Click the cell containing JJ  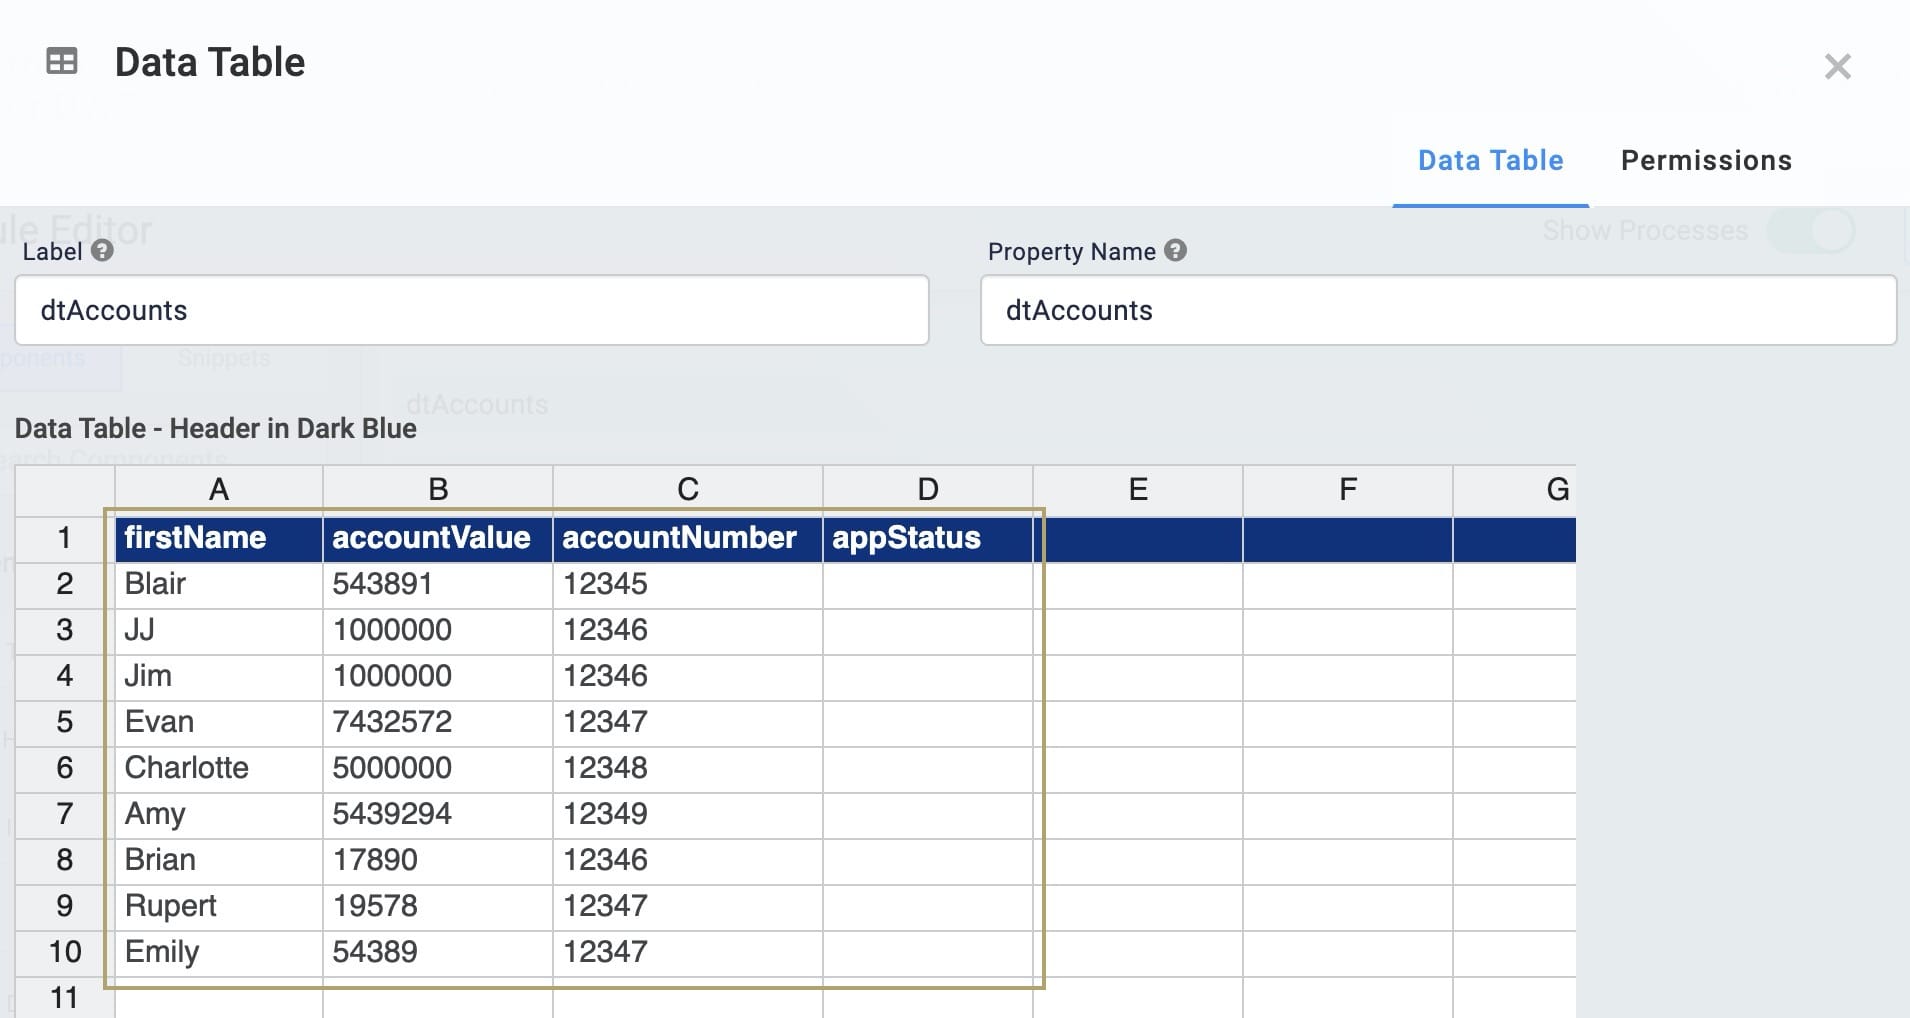[219, 631]
